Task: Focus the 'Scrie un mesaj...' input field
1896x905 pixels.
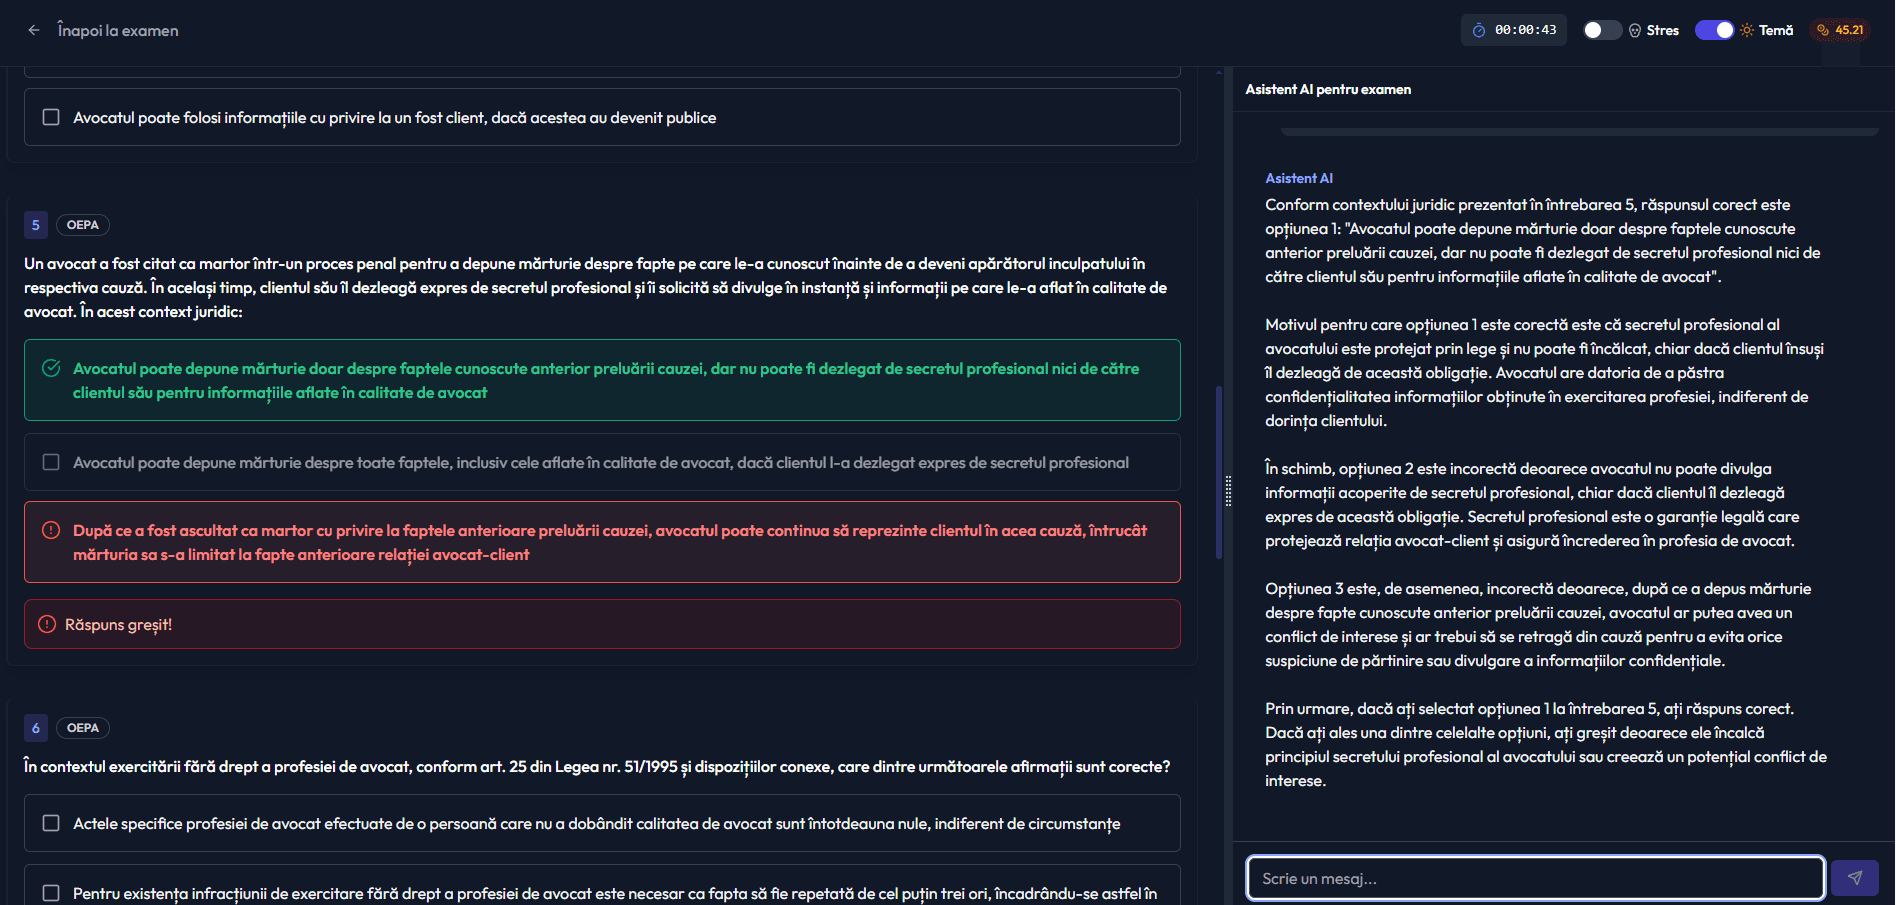Action: (1535, 878)
